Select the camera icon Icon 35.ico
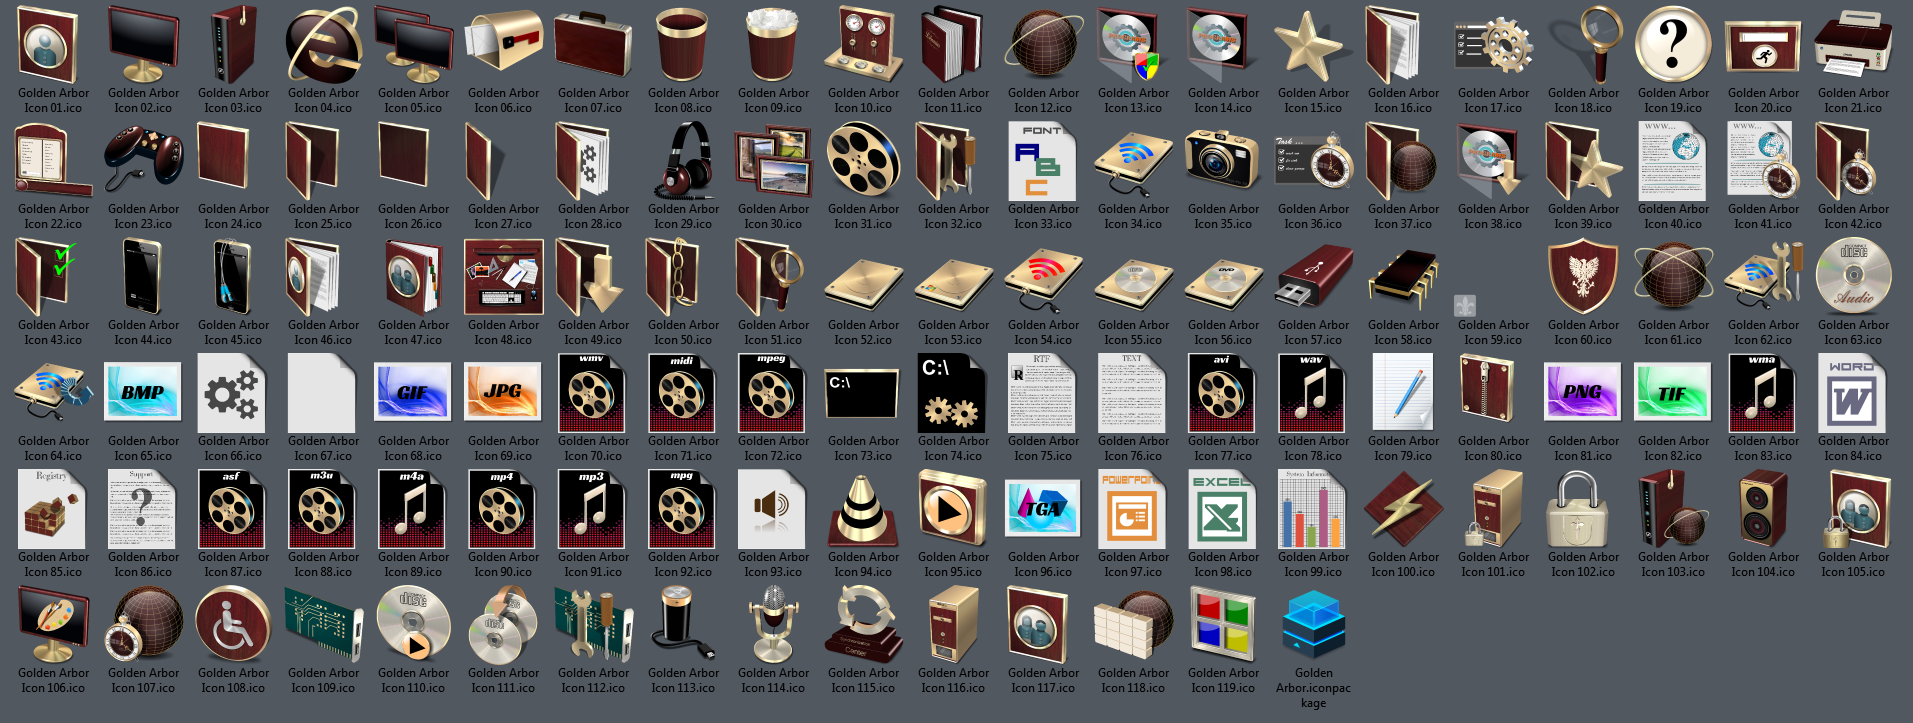The image size is (1913, 723). tap(1223, 161)
